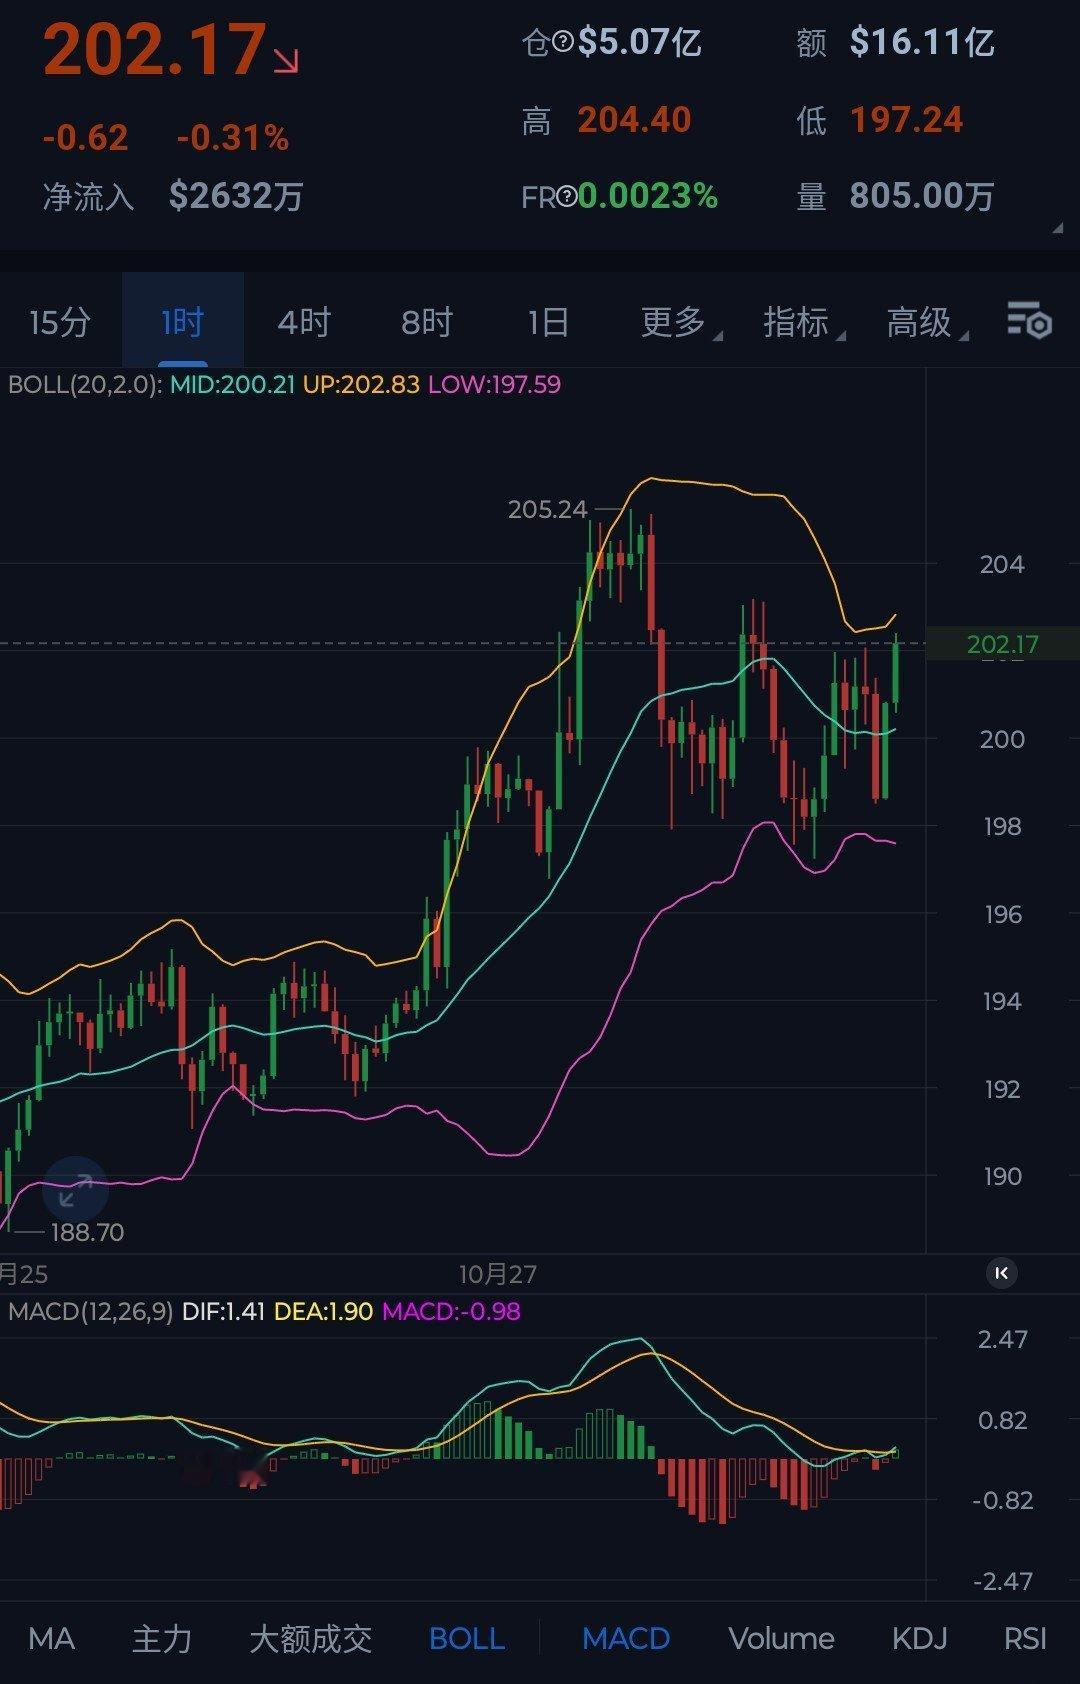
Task: Tap the -0.31% change percentage
Action: click(233, 137)
